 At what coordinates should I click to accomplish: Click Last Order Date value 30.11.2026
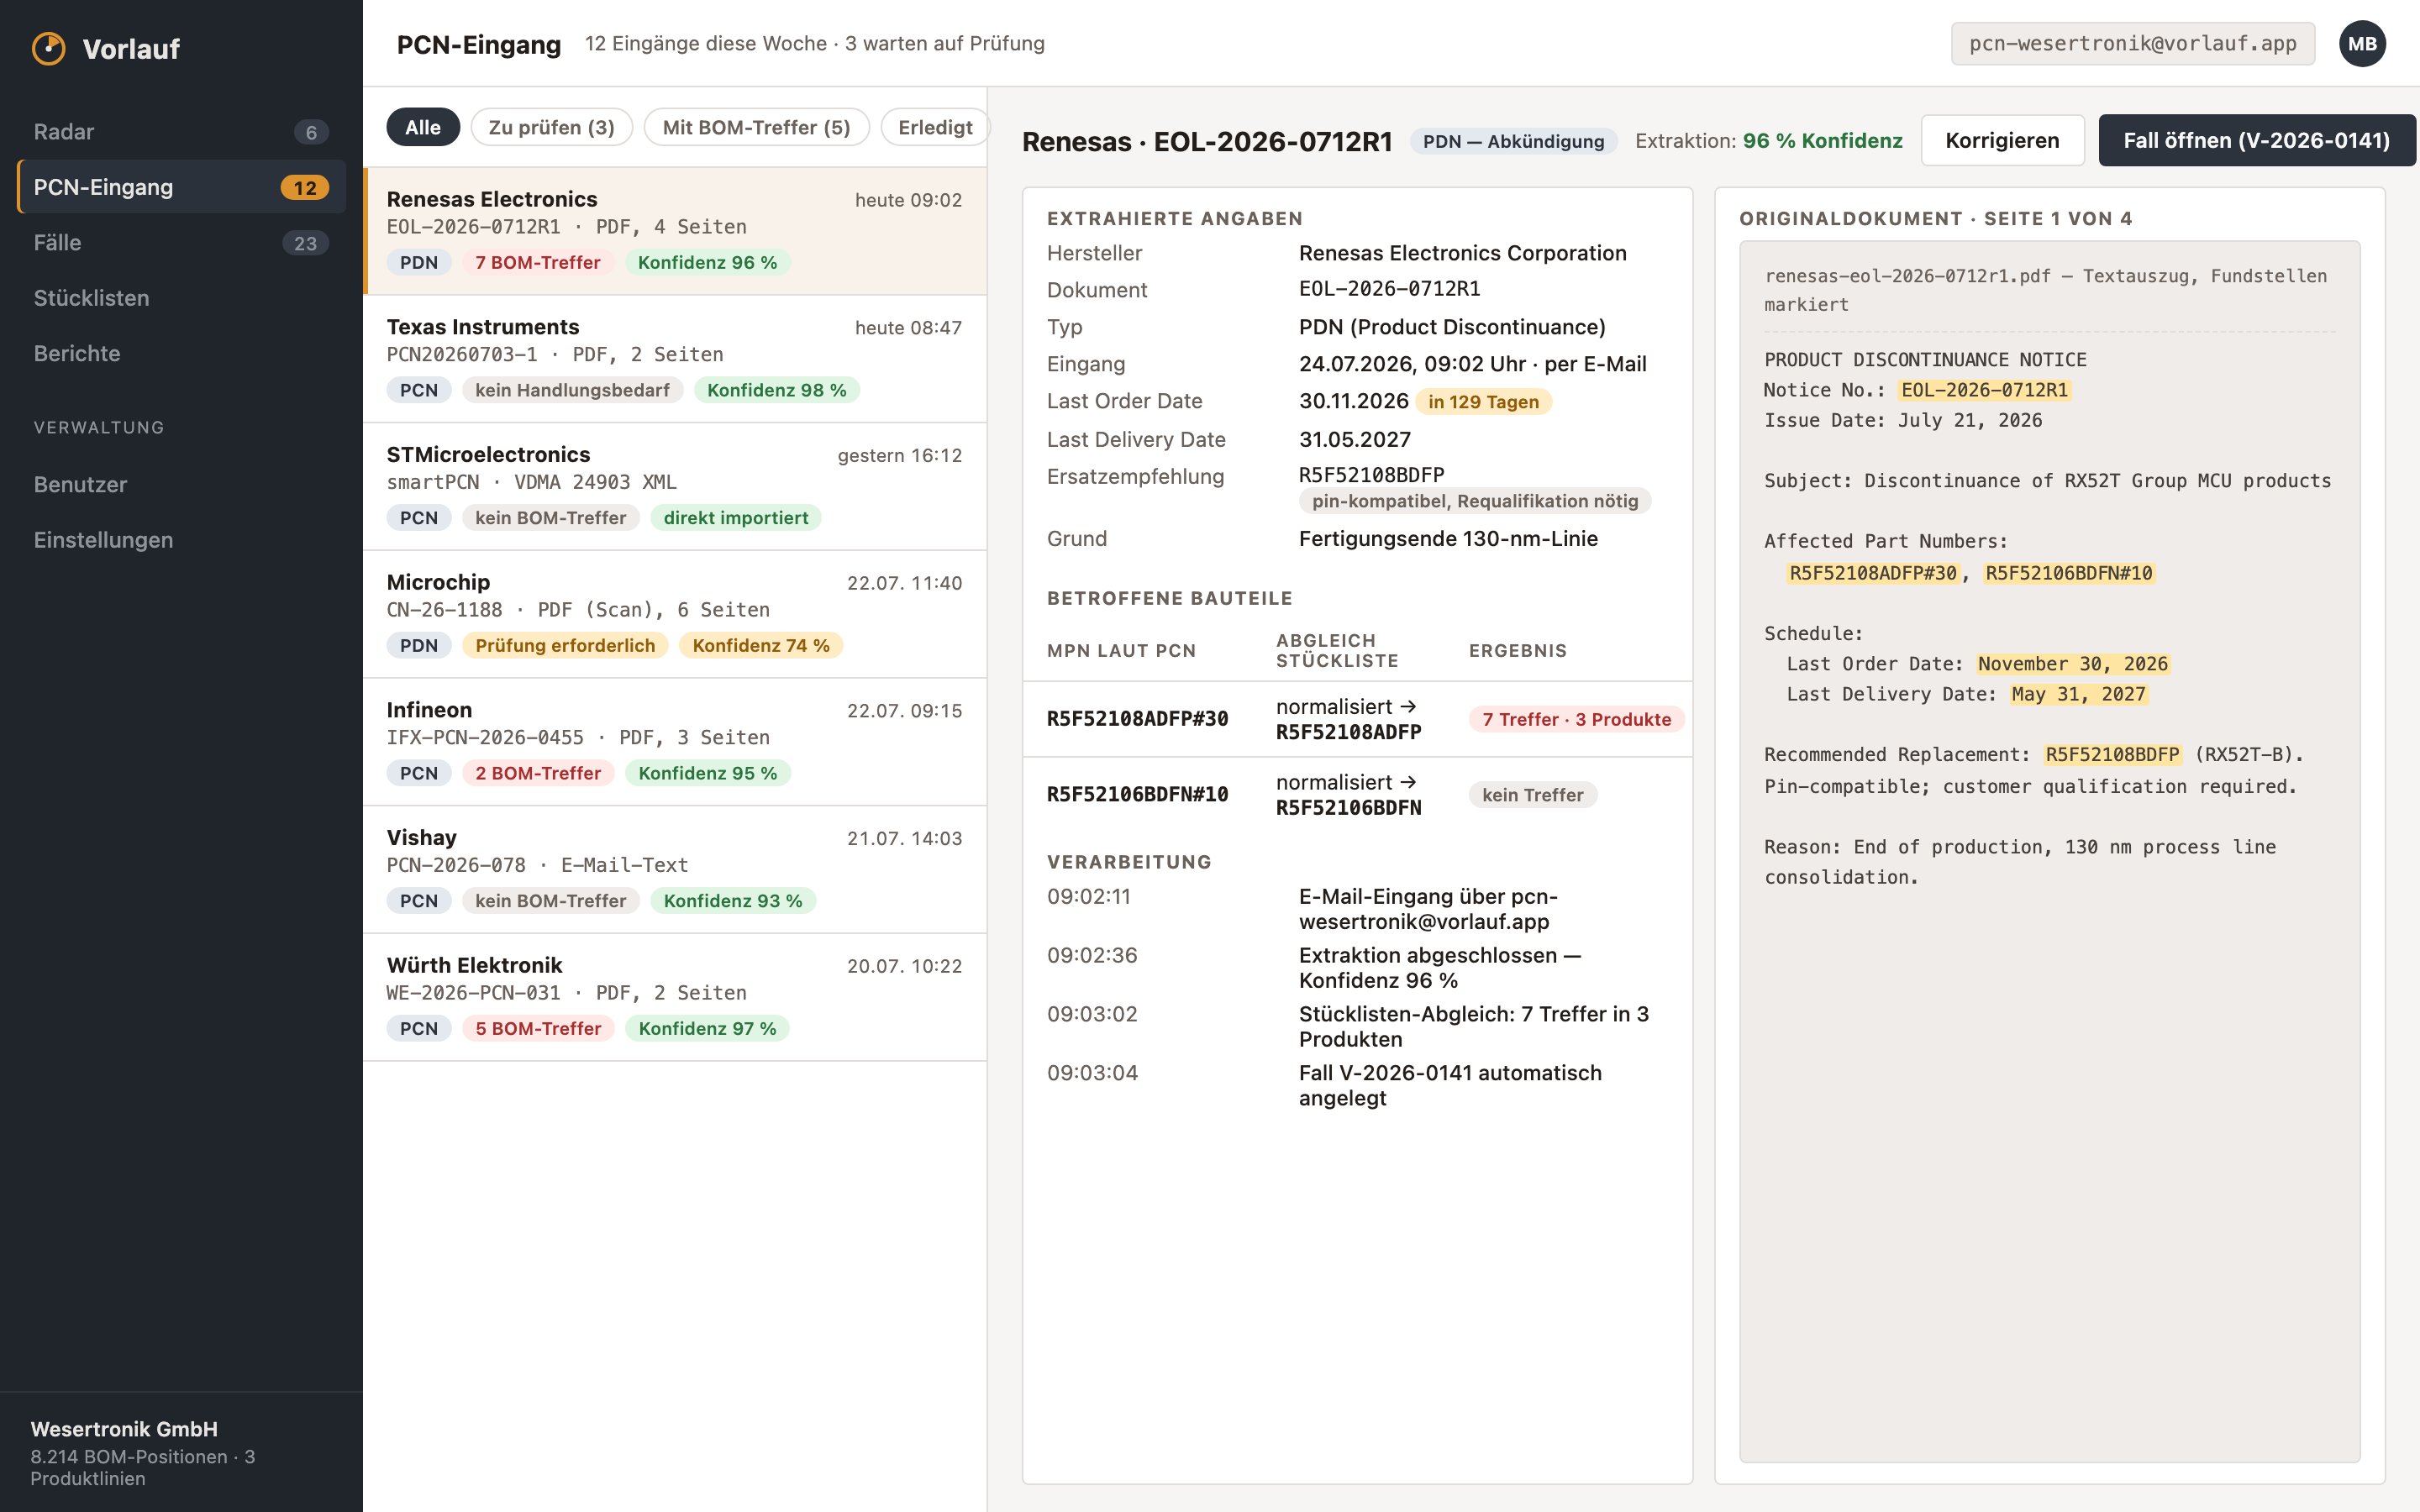click(1353, 401)
